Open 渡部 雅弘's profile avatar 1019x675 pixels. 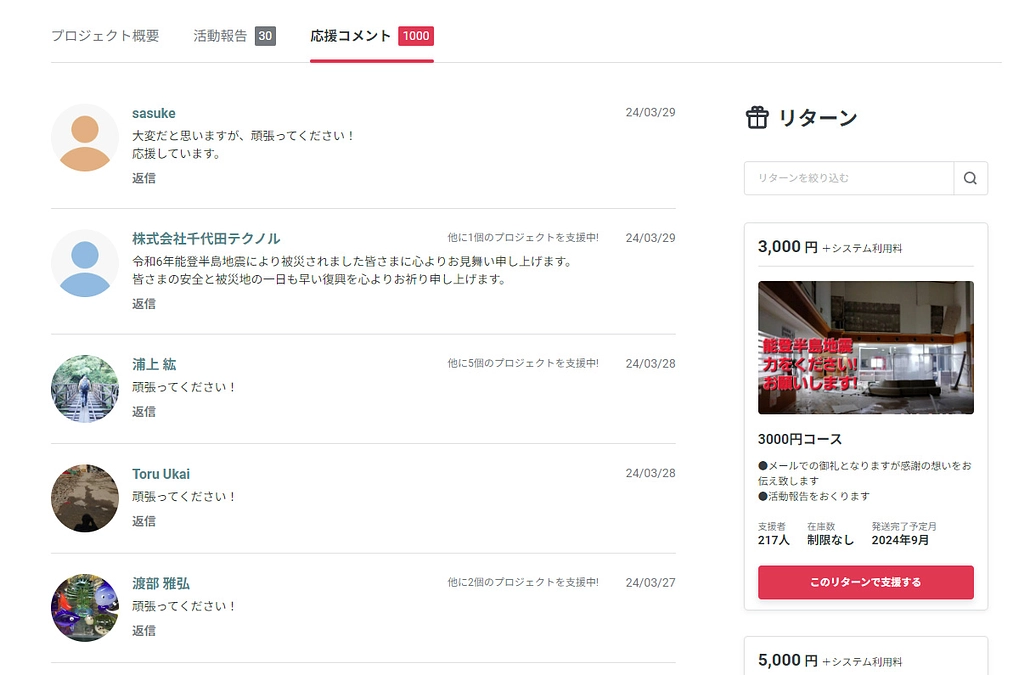84,607
